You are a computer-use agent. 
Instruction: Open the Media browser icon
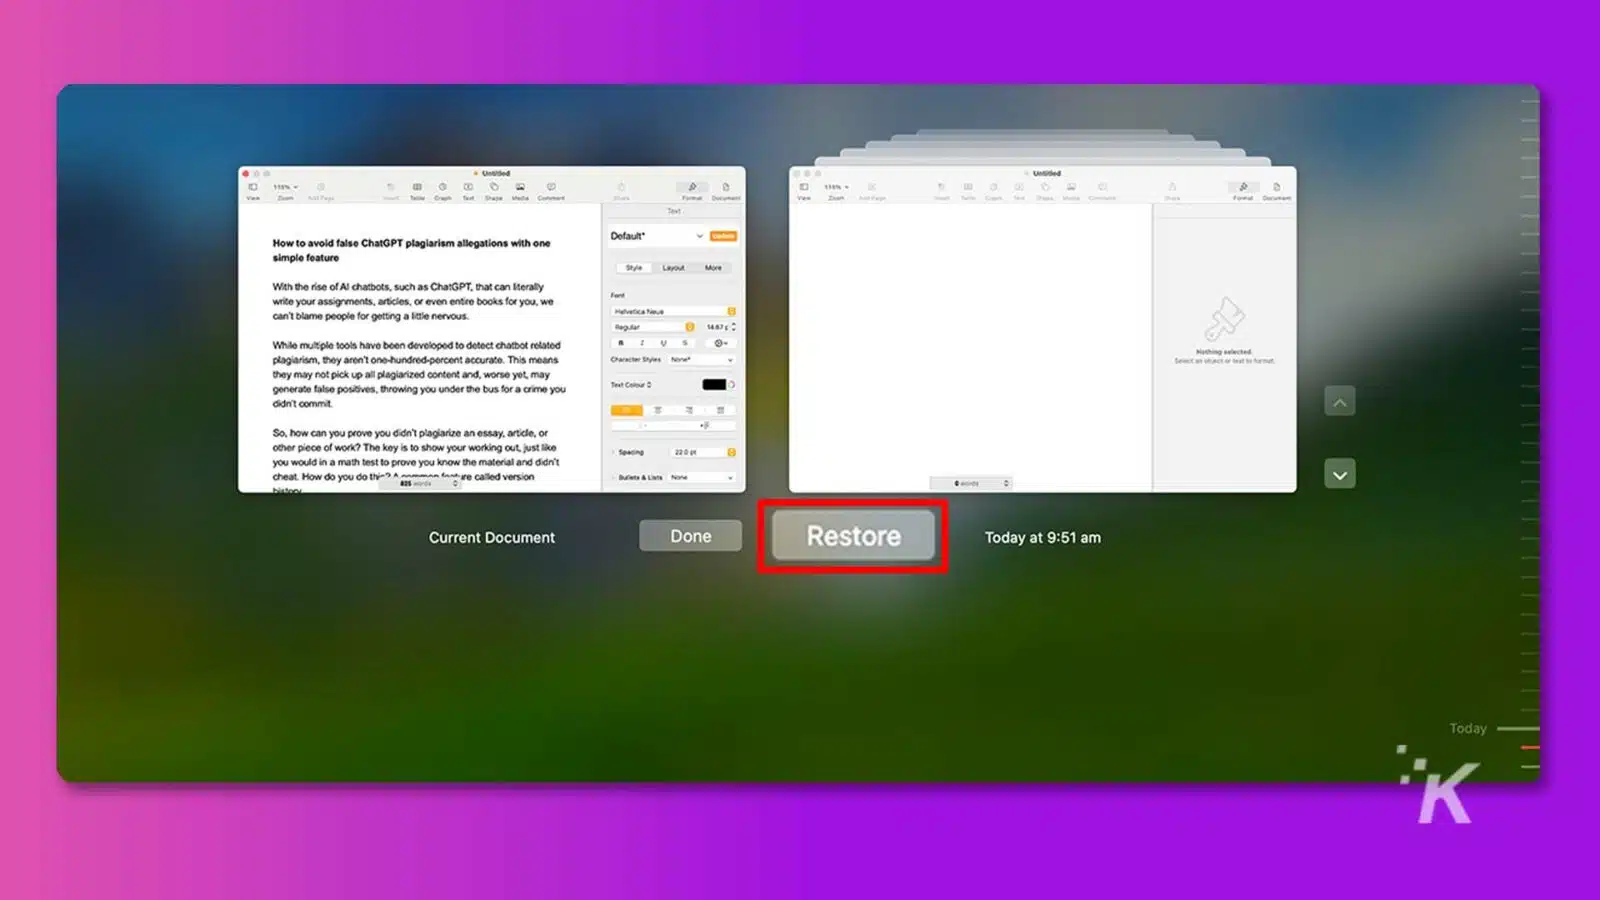point(520,187)
